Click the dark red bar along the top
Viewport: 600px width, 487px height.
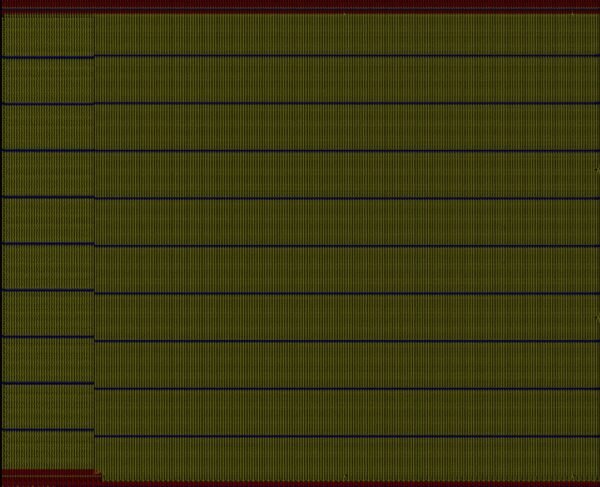[x=300, y=5]
